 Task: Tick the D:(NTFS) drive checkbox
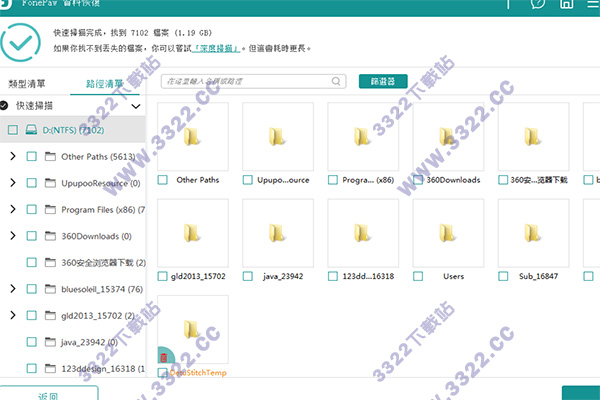pos(13,130)
